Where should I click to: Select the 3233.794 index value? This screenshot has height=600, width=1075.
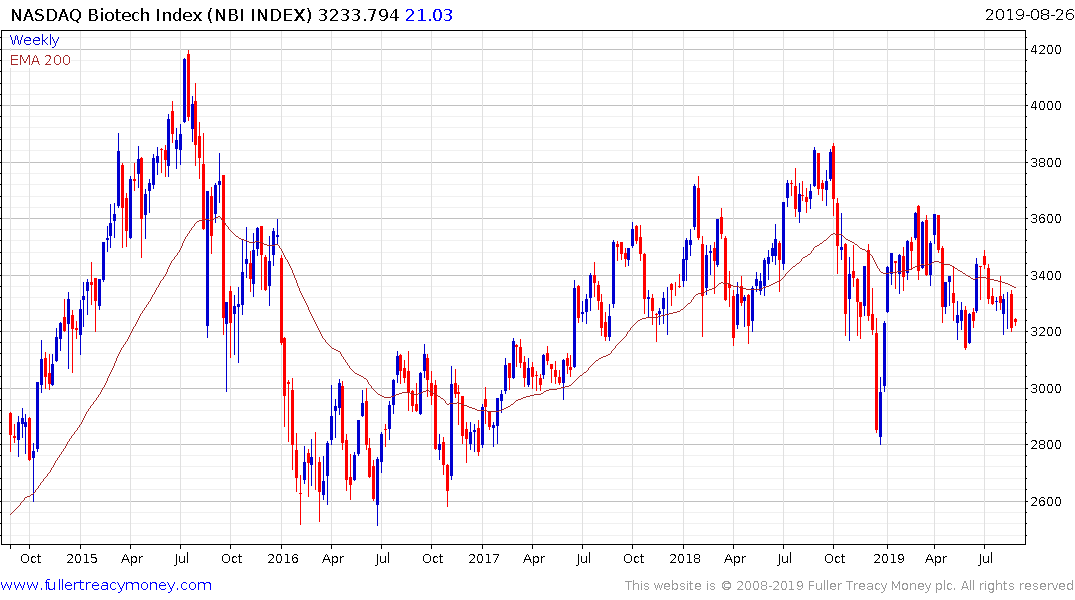tap(359, 15)
